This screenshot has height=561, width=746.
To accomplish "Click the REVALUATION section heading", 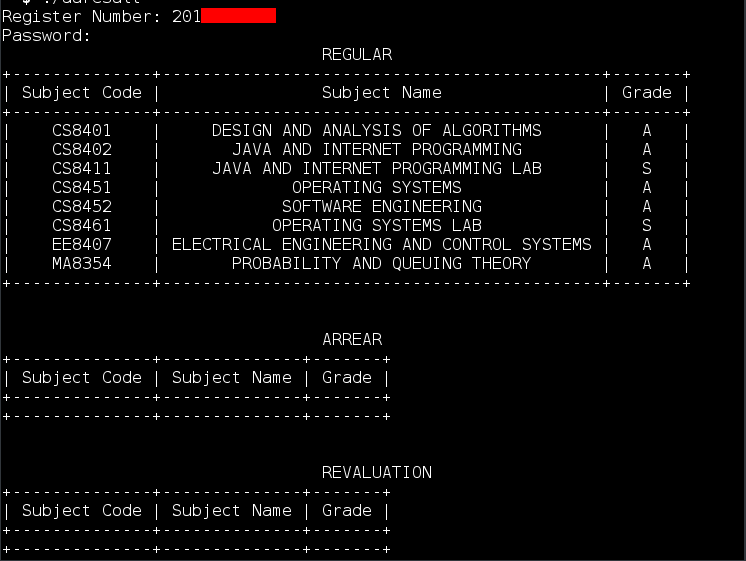I will (x=377, y=472).
